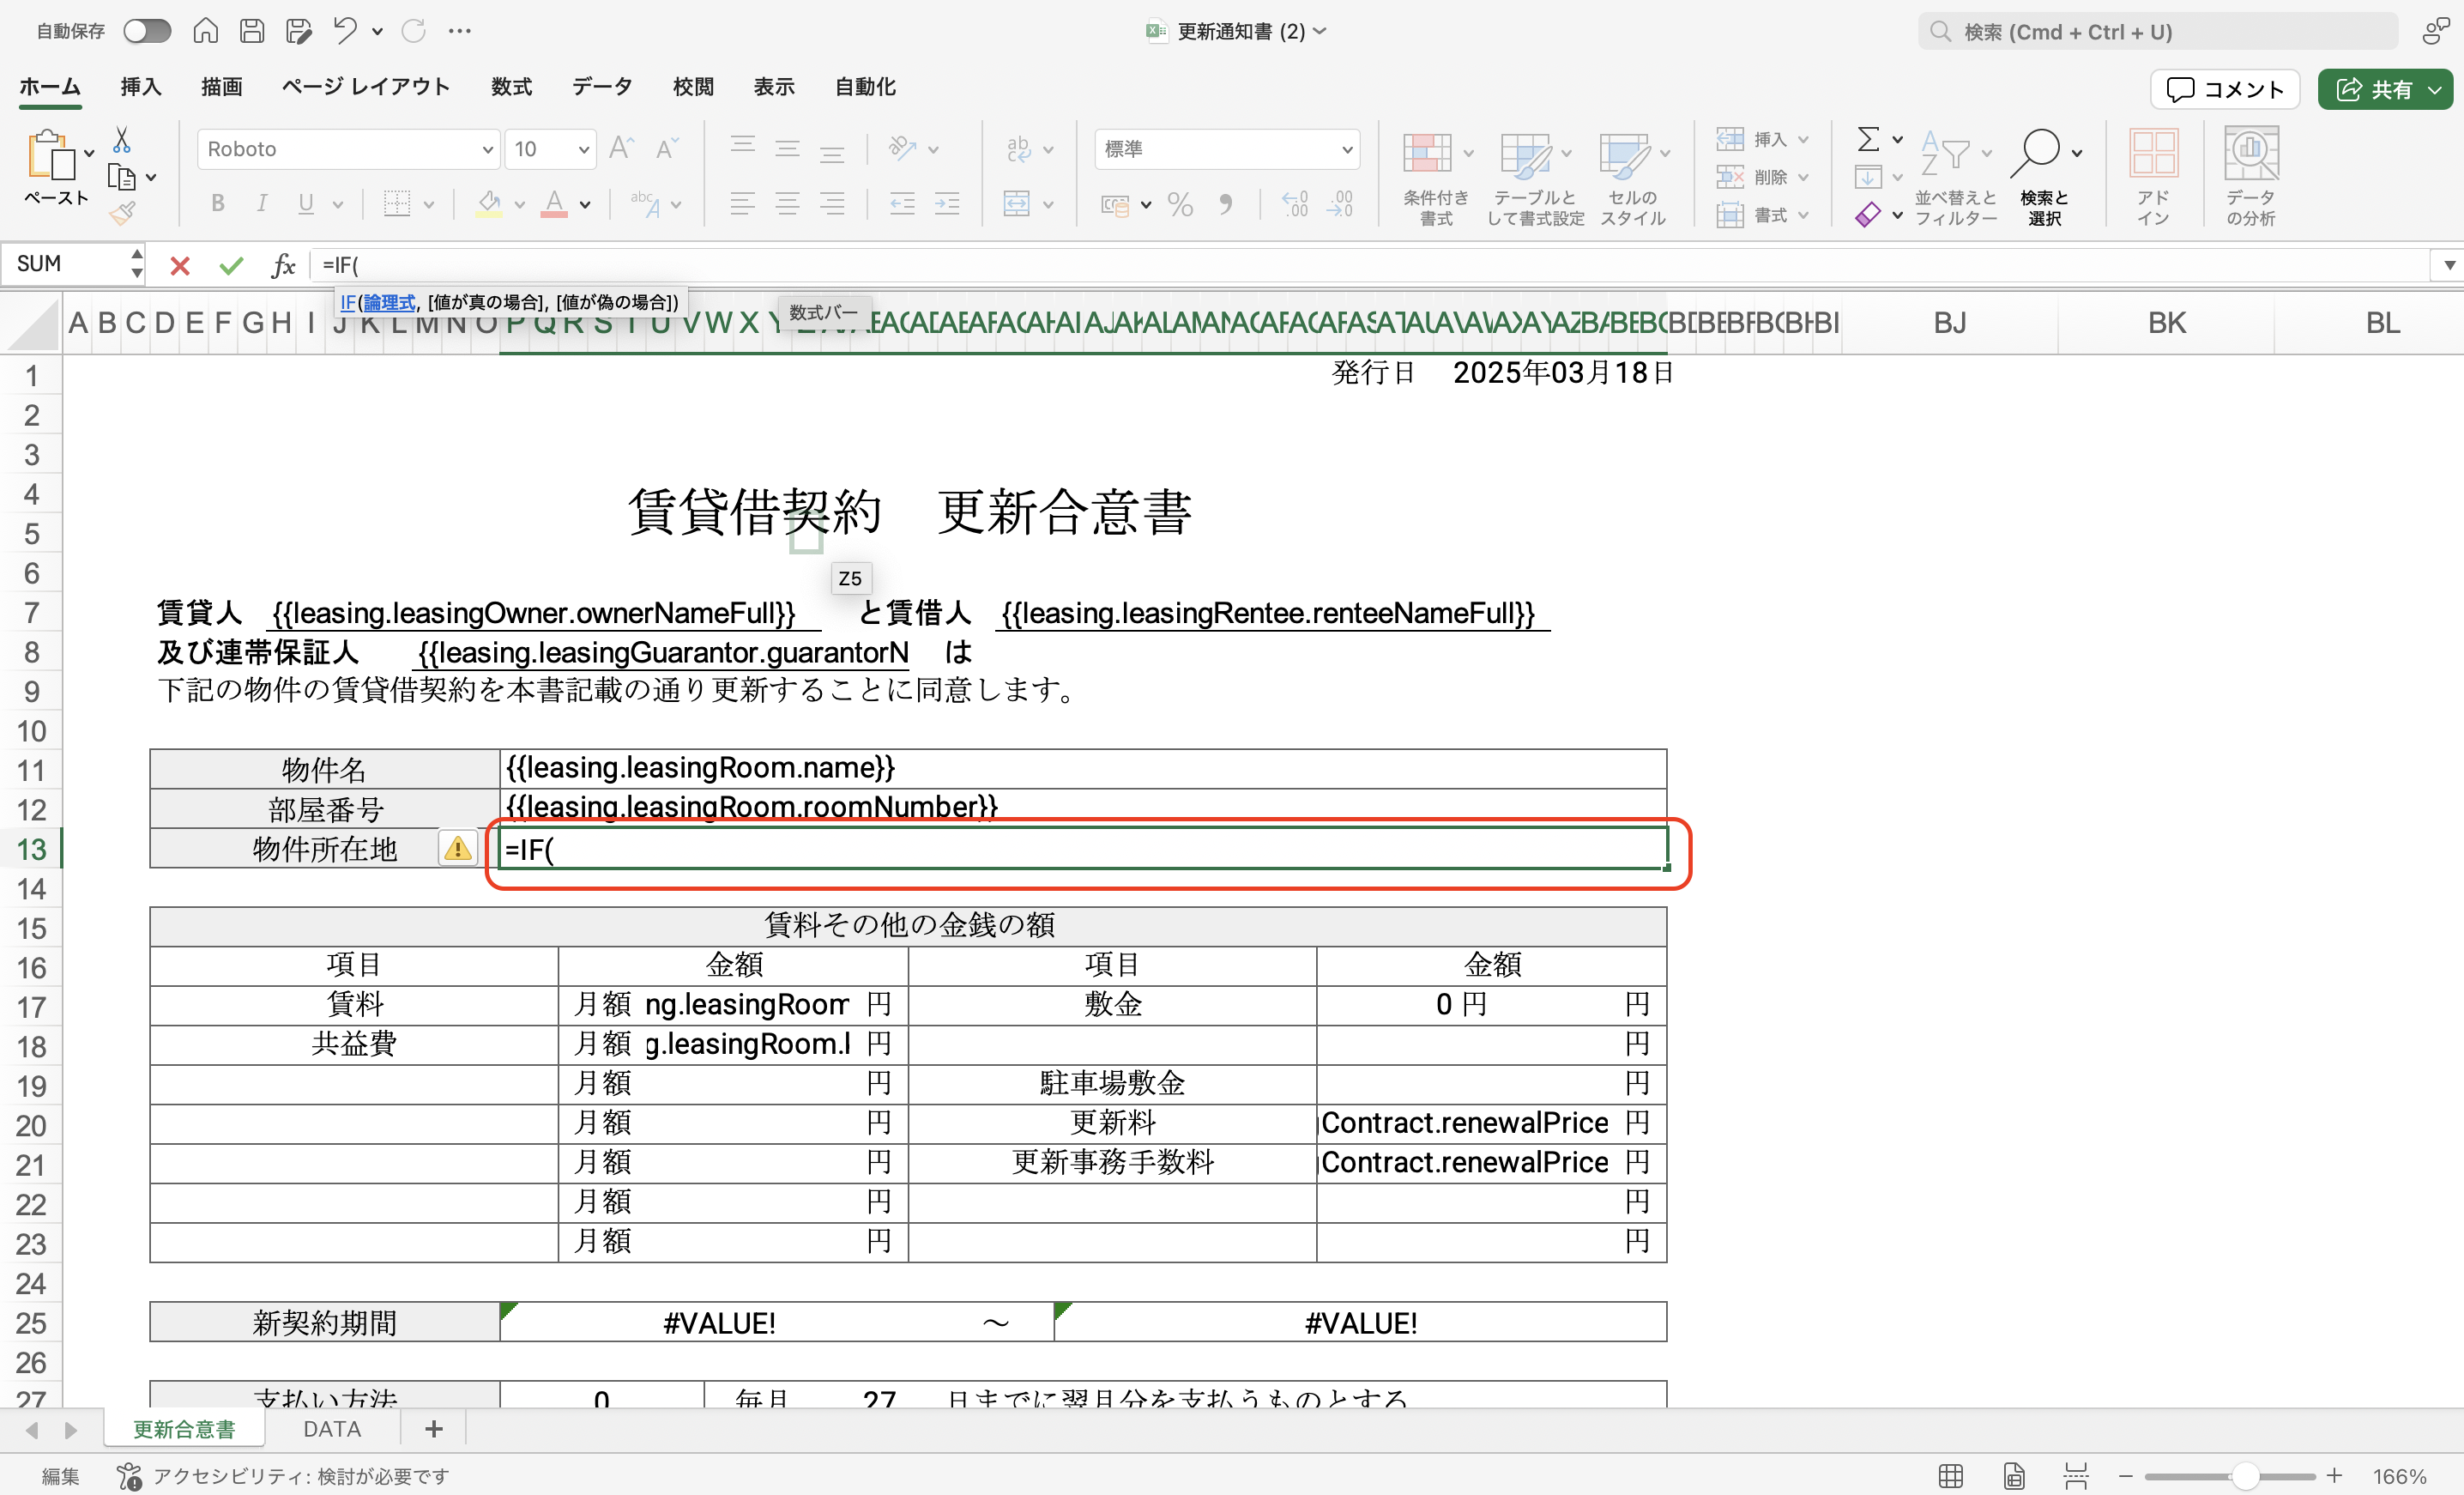This screenshot has height=1495, width=2464.
Task: Click the wrap text icon
Action: click(x=1019, y=149)
